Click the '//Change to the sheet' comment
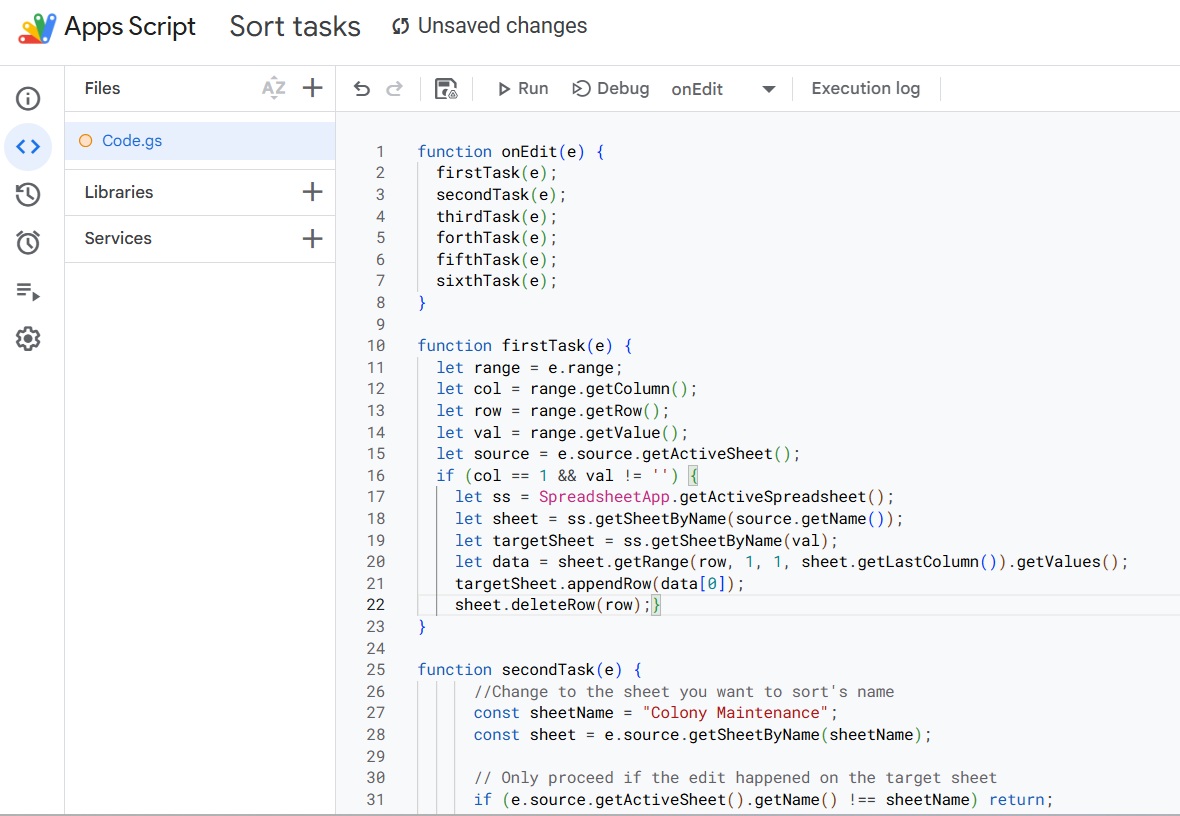This screenshot has height=816, width=1180. click(684, 692)
